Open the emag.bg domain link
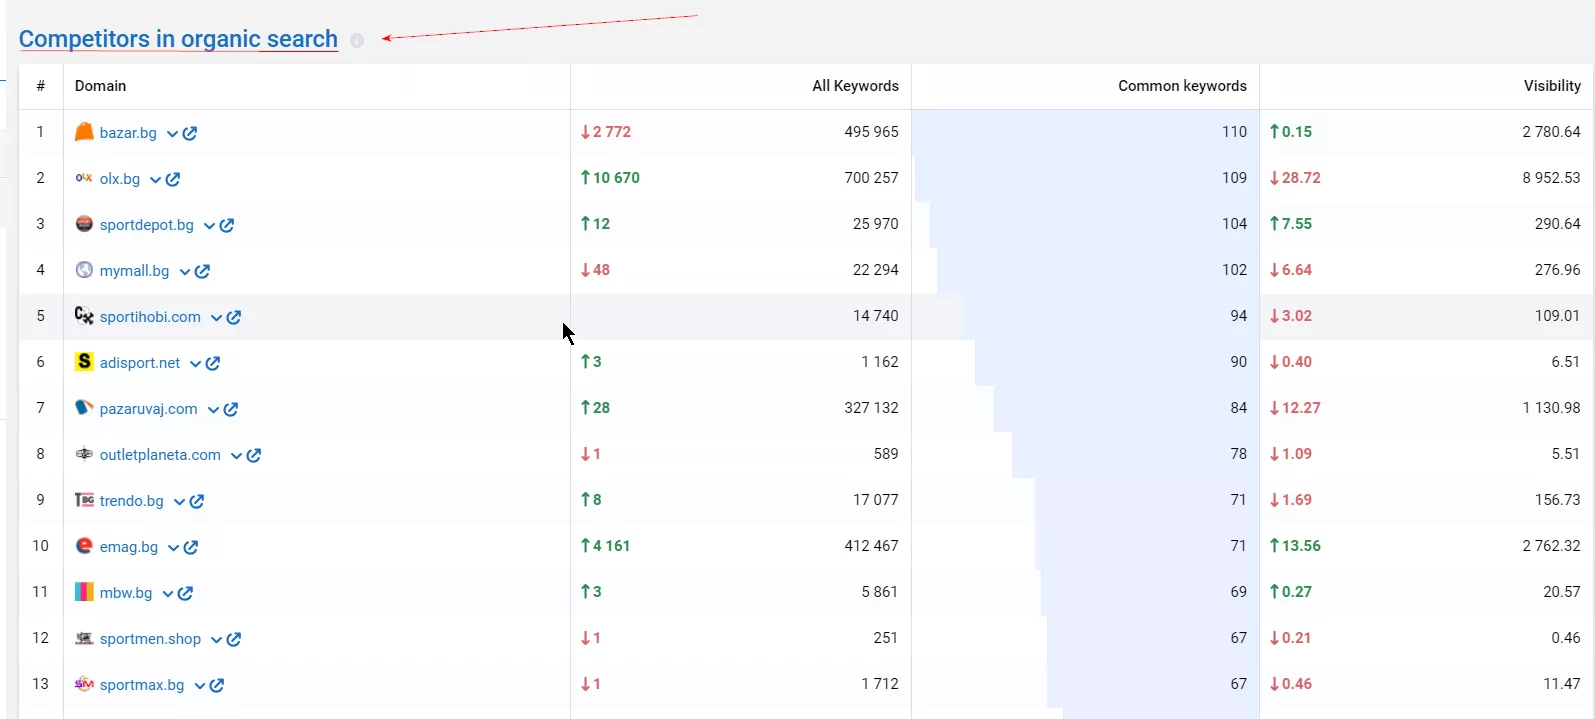 click(x=129, y=547)
